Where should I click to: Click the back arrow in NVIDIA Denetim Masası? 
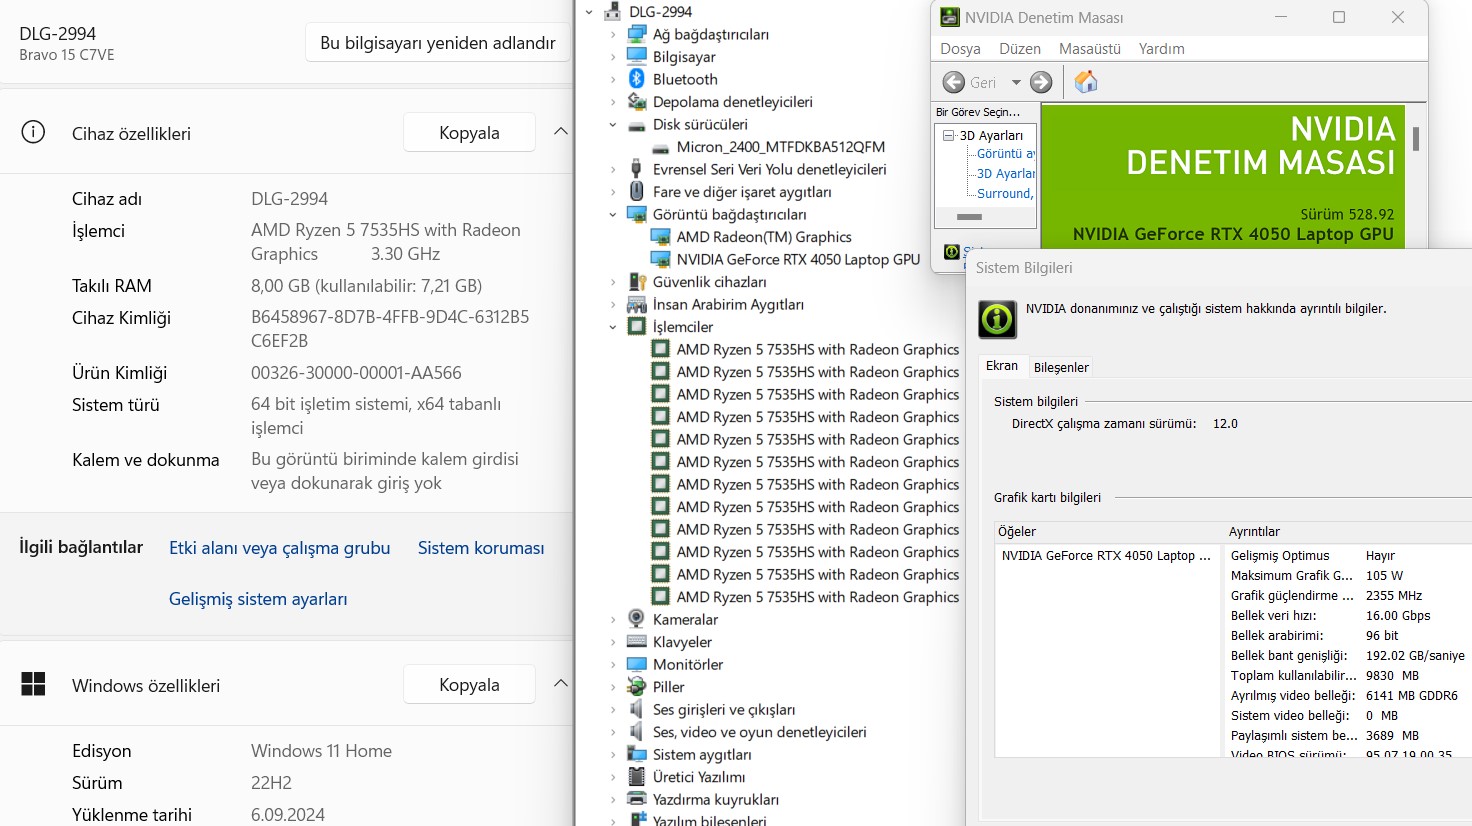pos(954,82)
